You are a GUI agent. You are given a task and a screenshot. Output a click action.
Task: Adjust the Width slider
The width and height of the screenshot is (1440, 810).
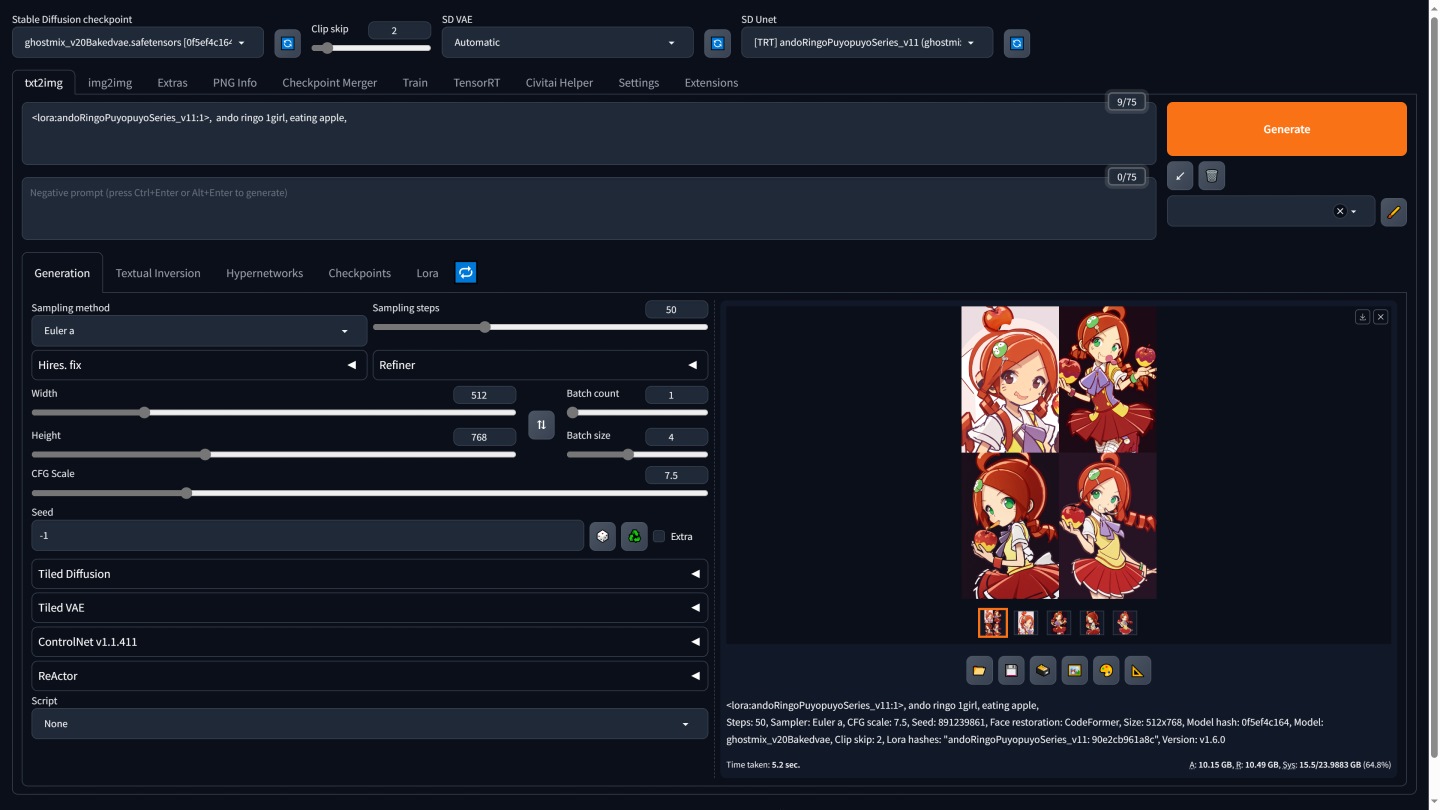pos(274,412)
